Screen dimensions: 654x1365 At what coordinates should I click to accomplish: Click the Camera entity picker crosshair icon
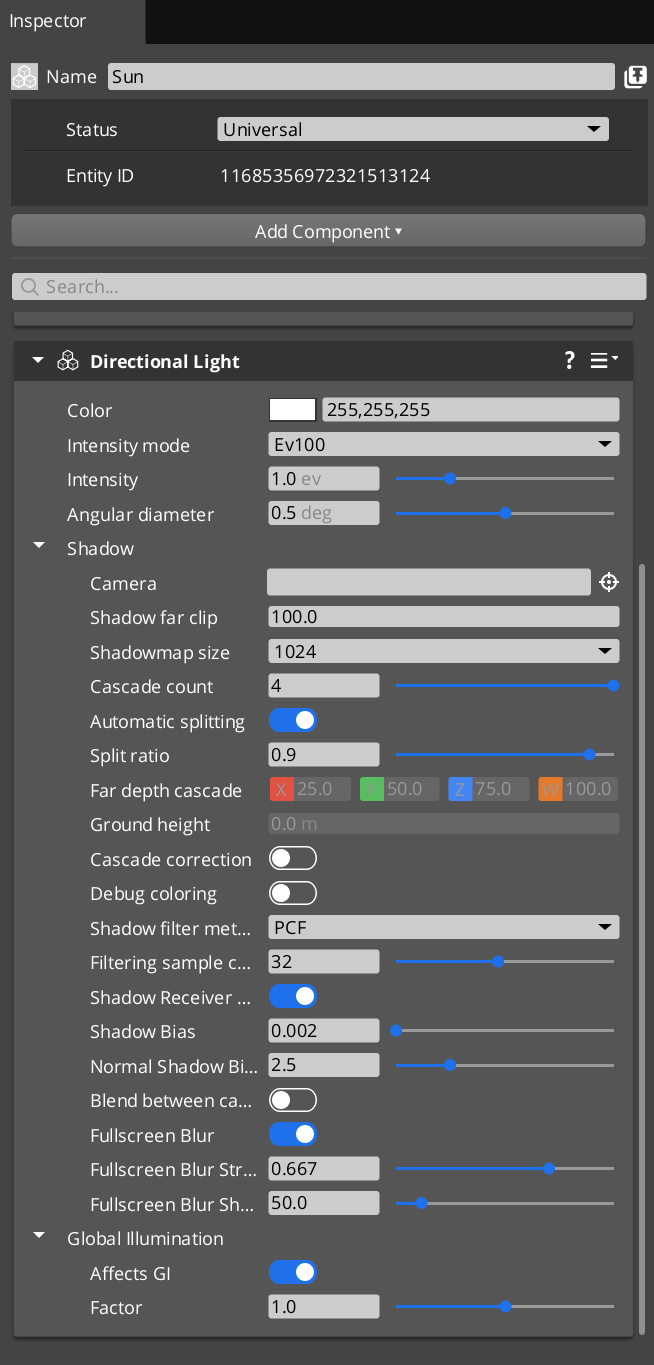pos(609,583)
